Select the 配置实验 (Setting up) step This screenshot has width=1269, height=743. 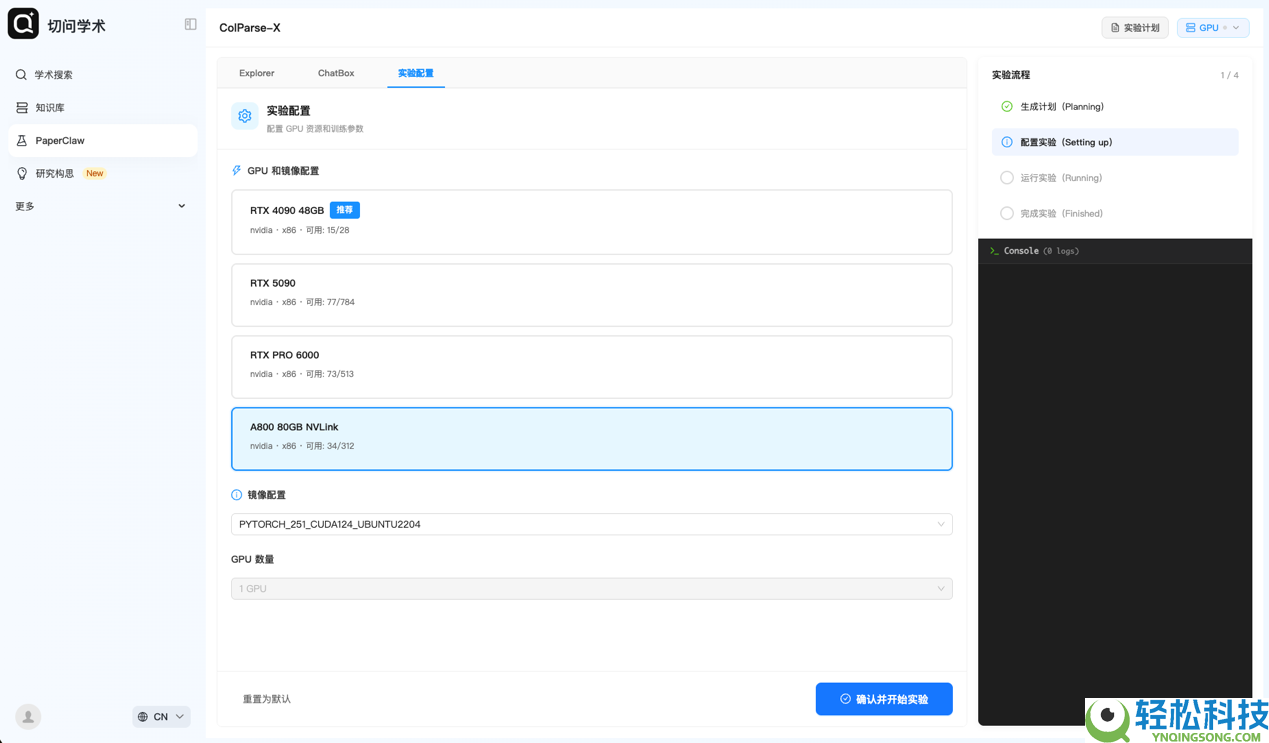pos(1115,142)
